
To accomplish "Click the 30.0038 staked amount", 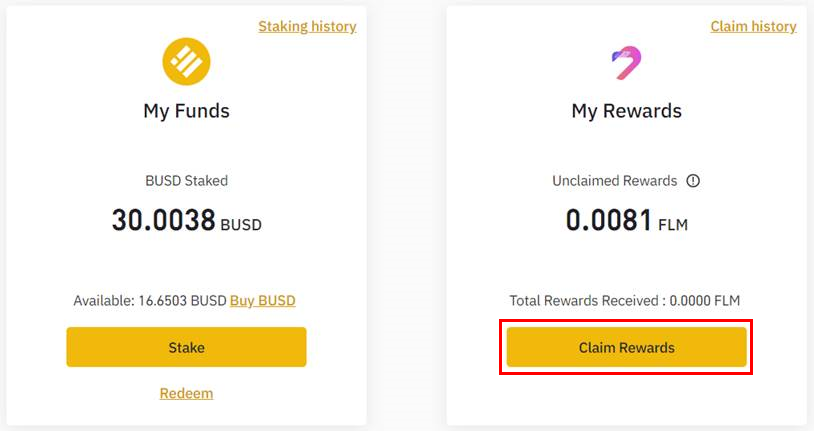I will click(164, 221).
